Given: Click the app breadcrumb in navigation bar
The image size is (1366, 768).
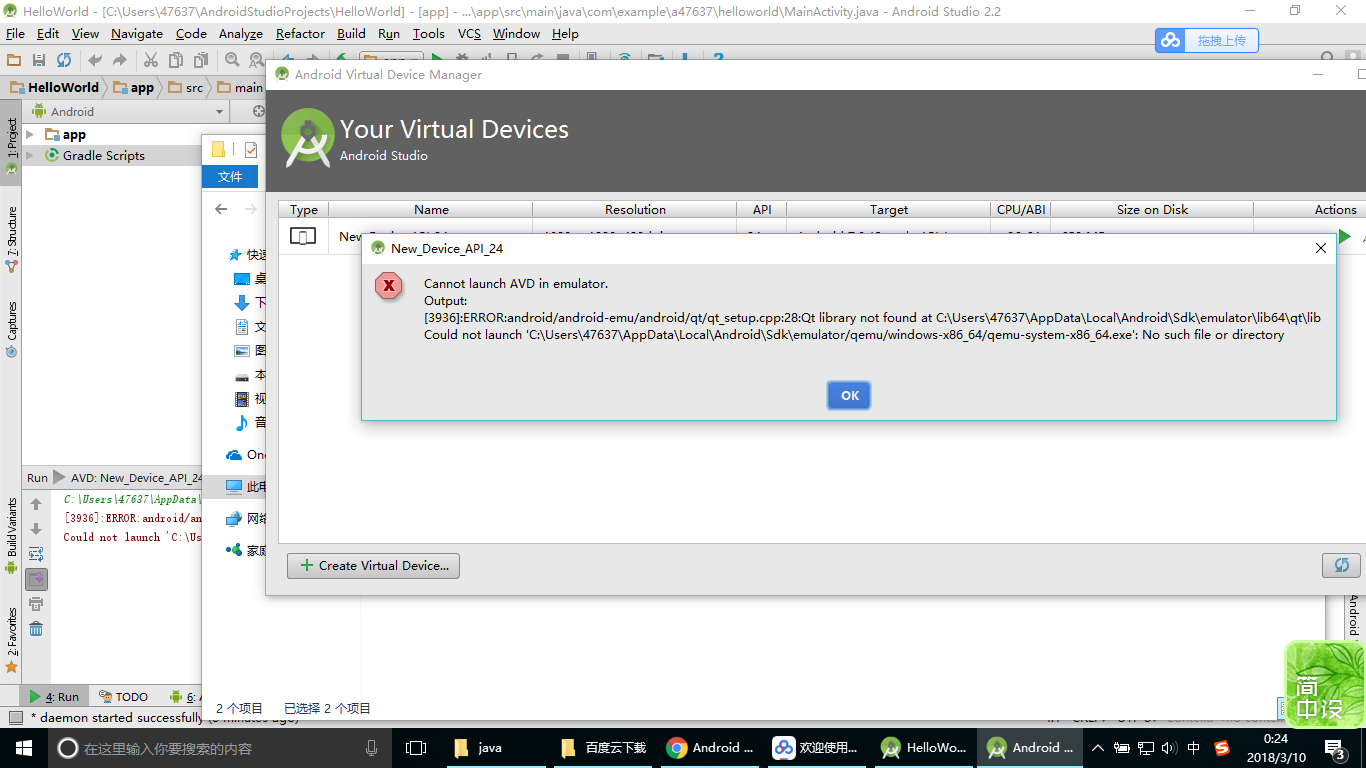Looking at the screenshot, I should [134, 87].
